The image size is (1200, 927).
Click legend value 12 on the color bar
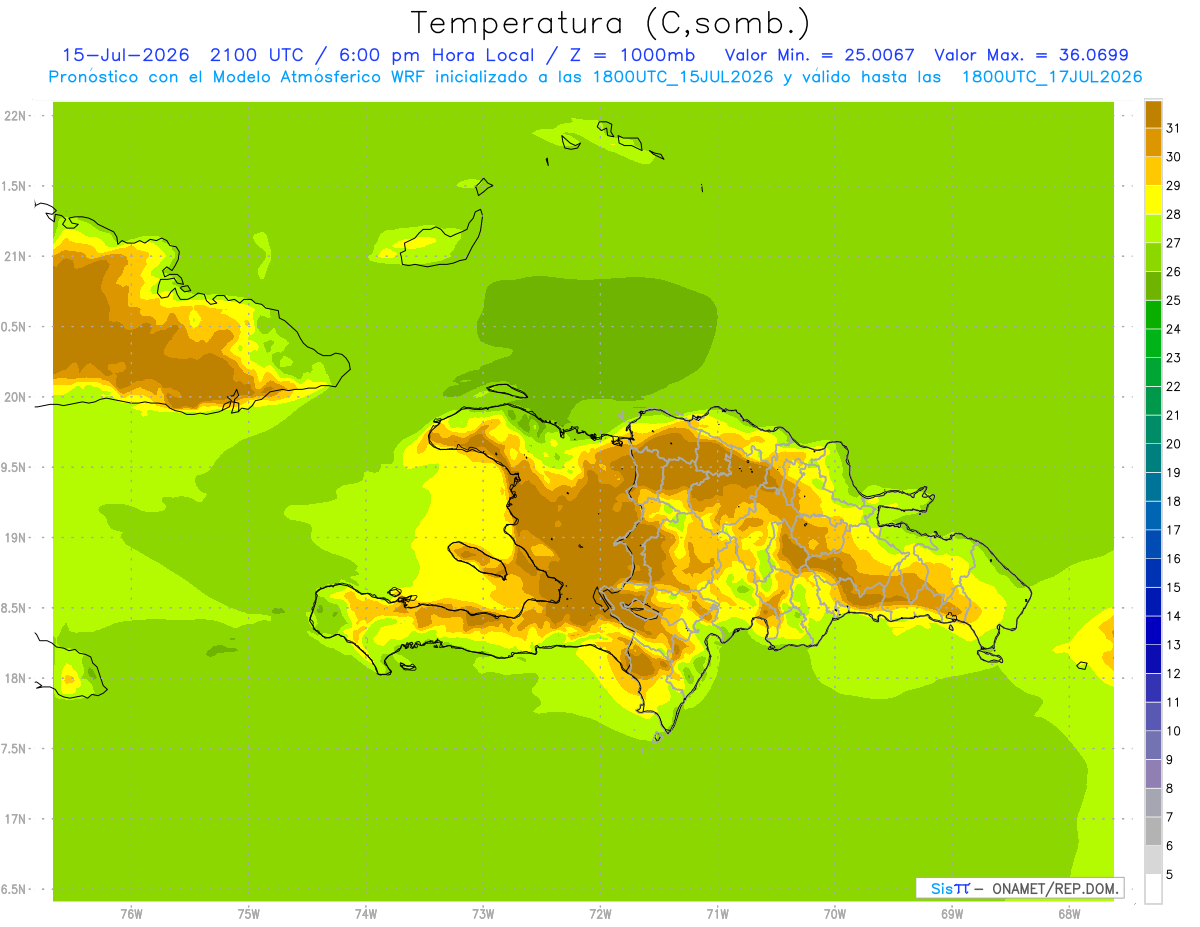pyautogui.click(x=1173, y=673)
